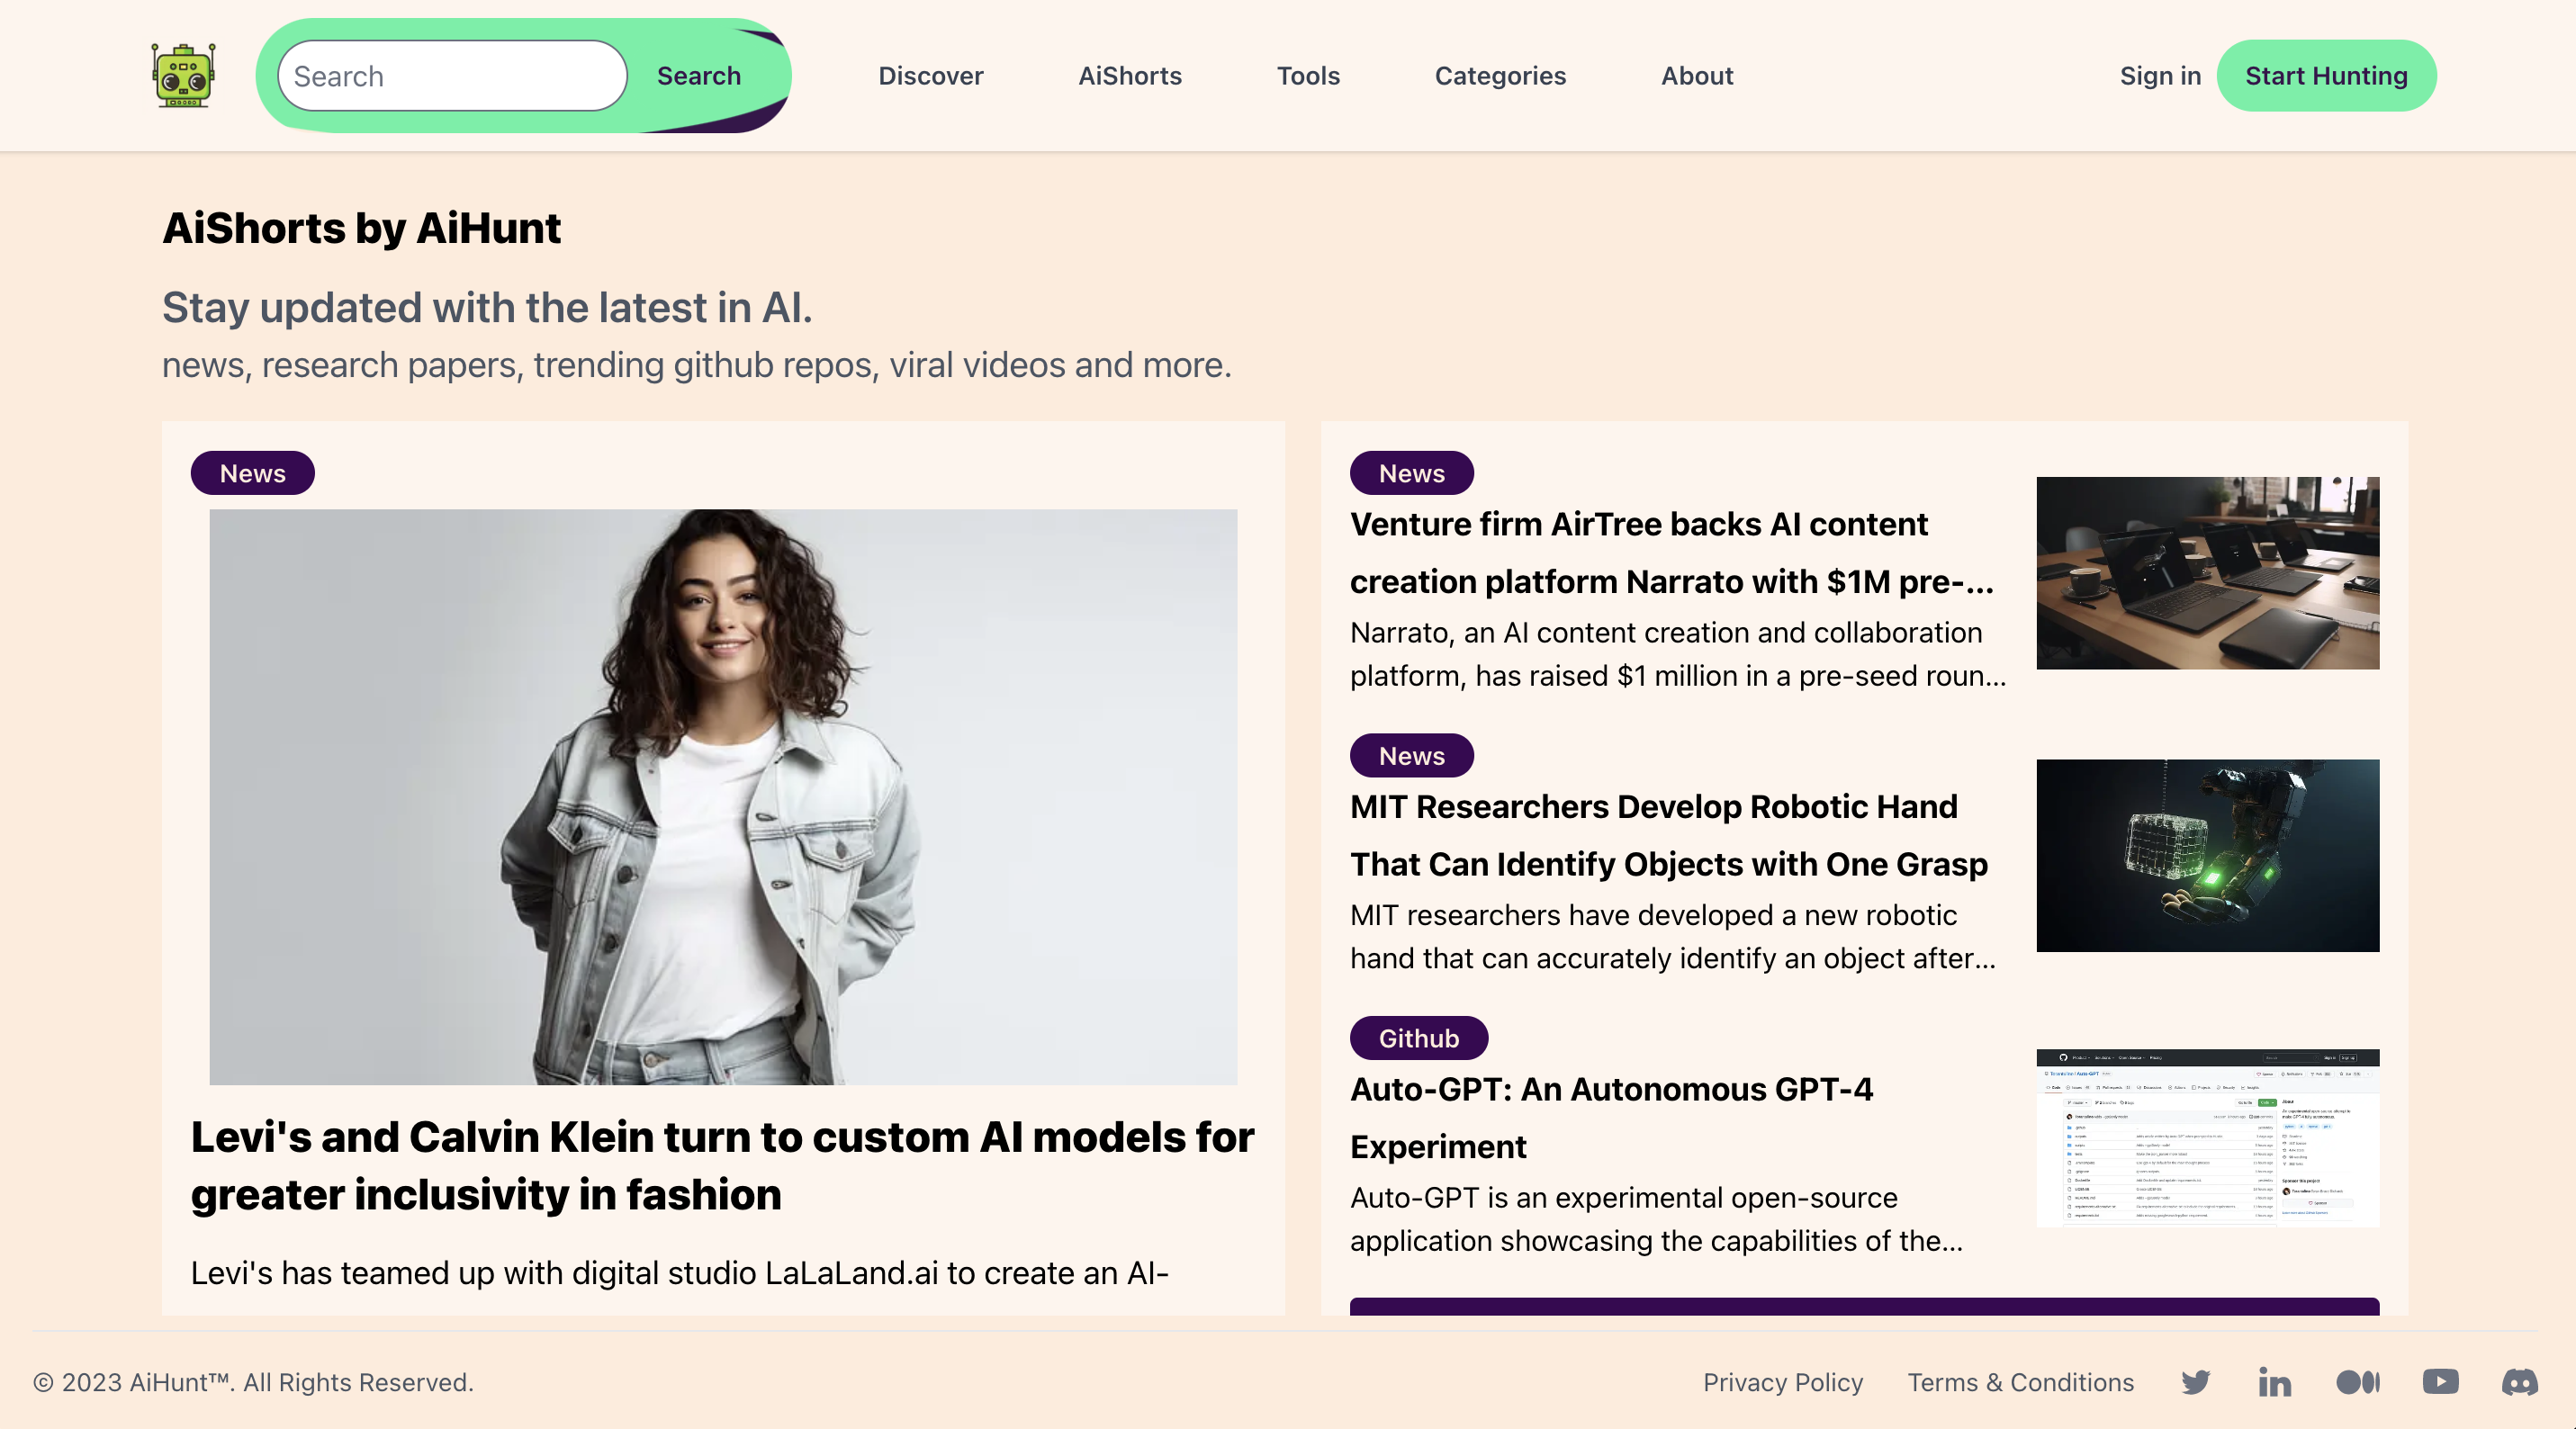
Task: Click the News badge on the Narrato story
Action: [1411, 473]
